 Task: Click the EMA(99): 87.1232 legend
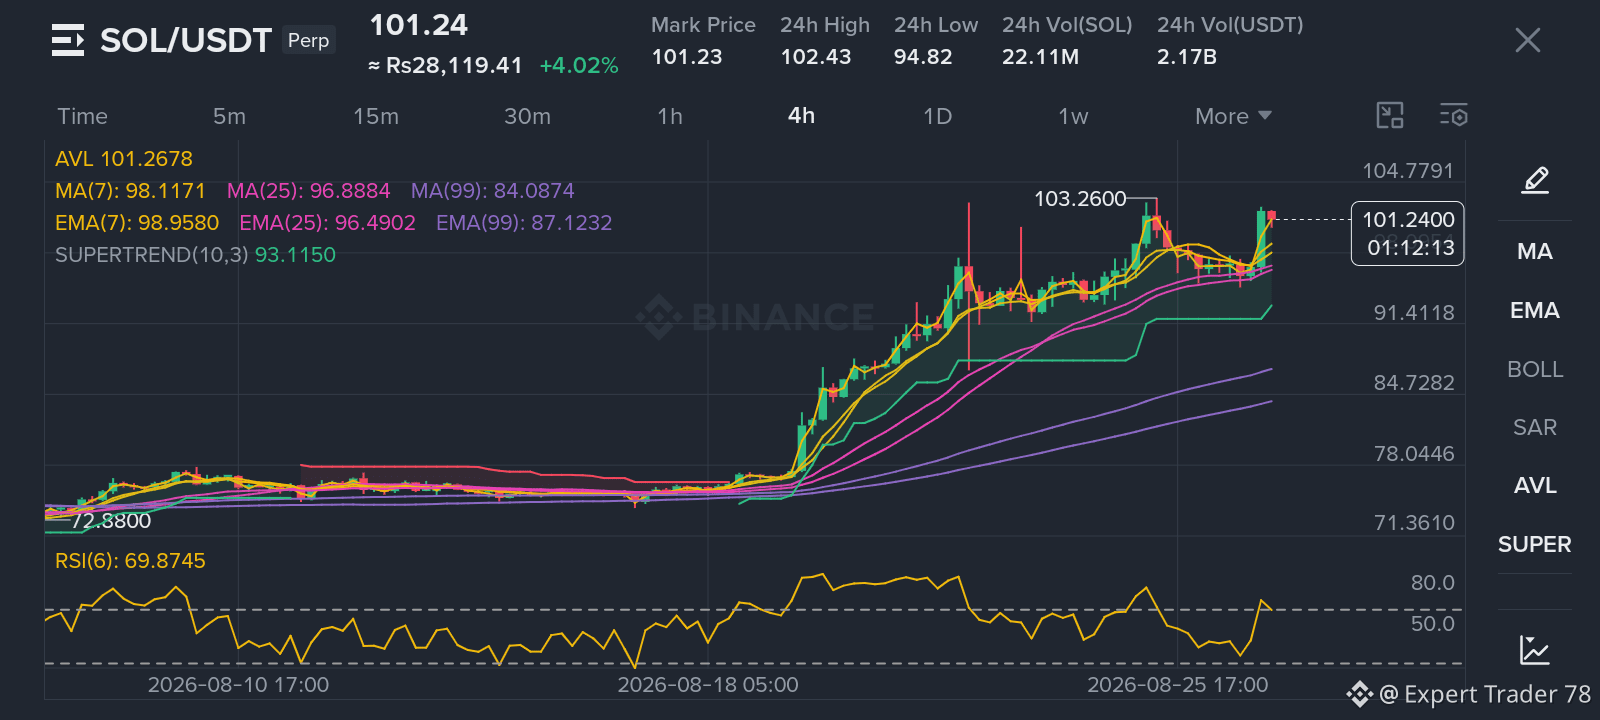coord(524,223)
